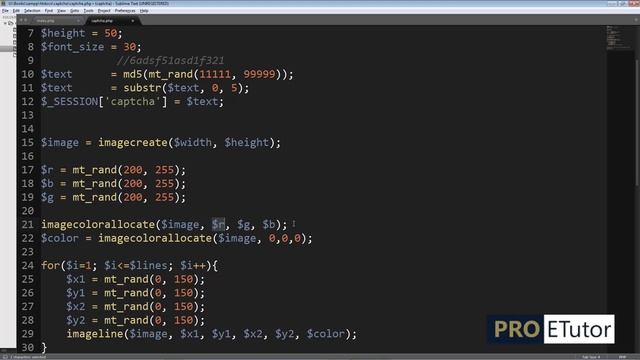Viewport: 640px width, 360px height.
Task: Click the number 11111 on line 10
Action: [x=215, y=74]
